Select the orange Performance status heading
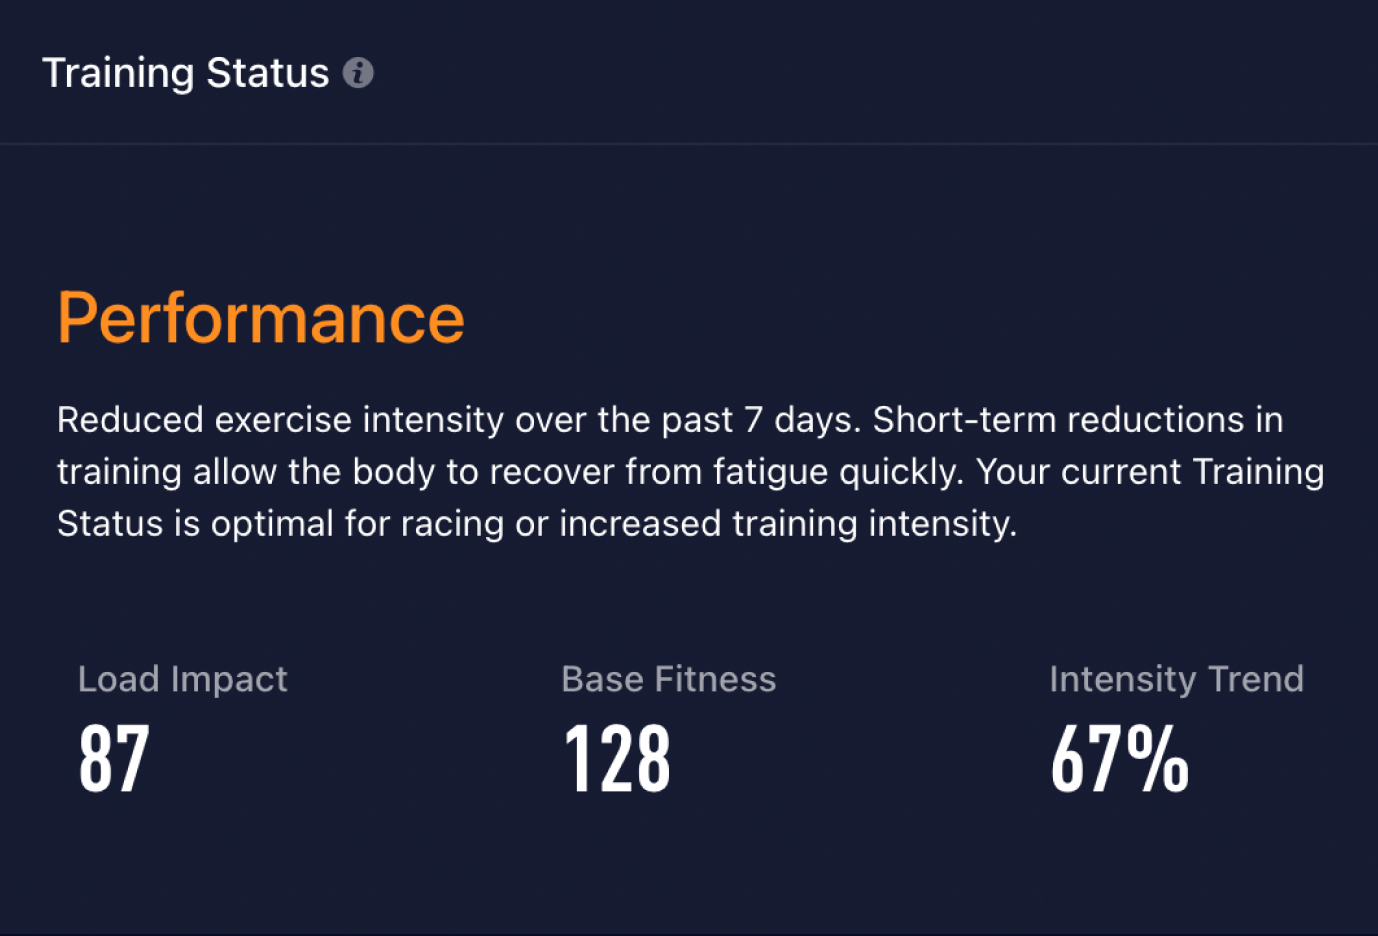This screenshot has width=1378, height=936. pos(261,318)
